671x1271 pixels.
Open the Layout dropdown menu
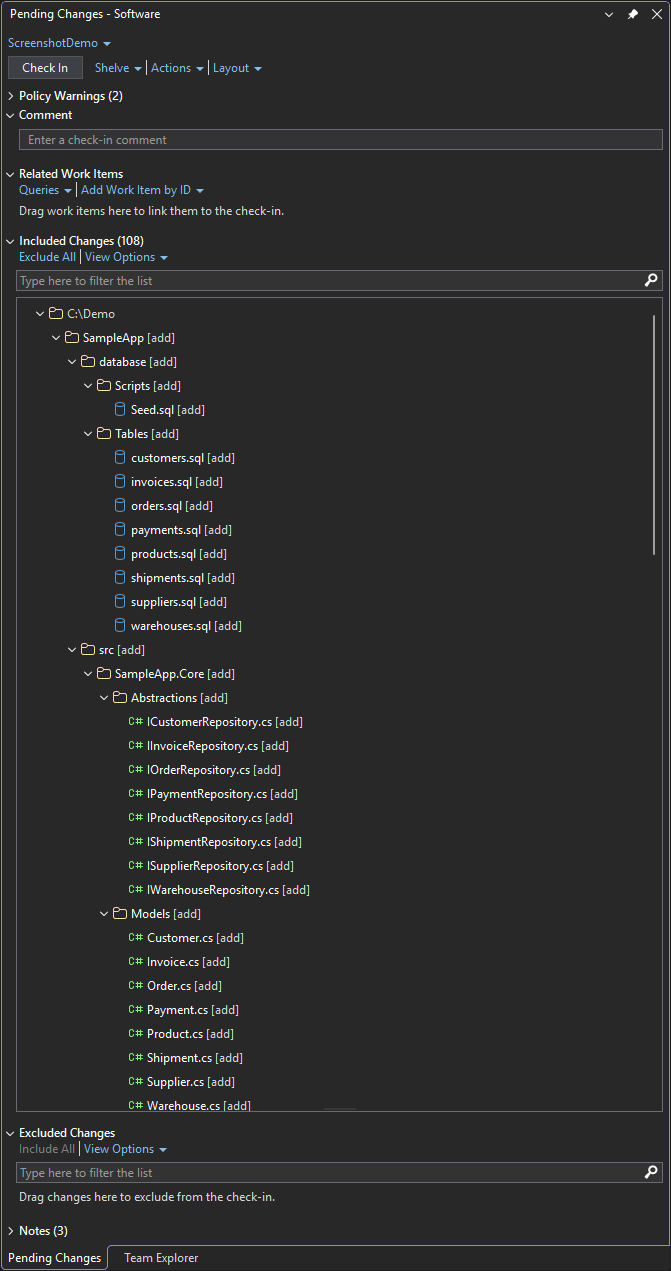tap(237, 68)
